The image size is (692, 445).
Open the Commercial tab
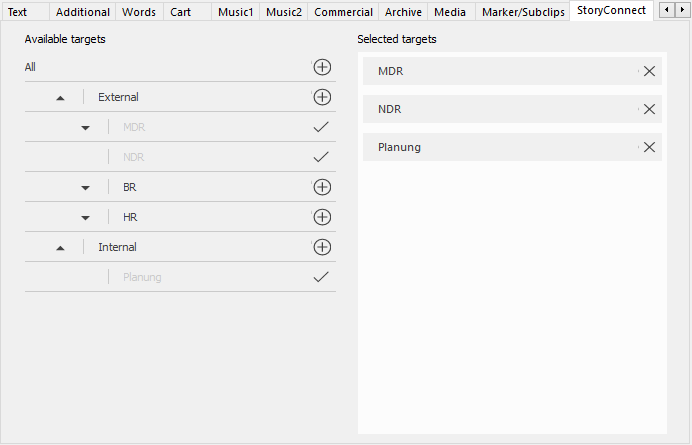click(x=343, y=12)
